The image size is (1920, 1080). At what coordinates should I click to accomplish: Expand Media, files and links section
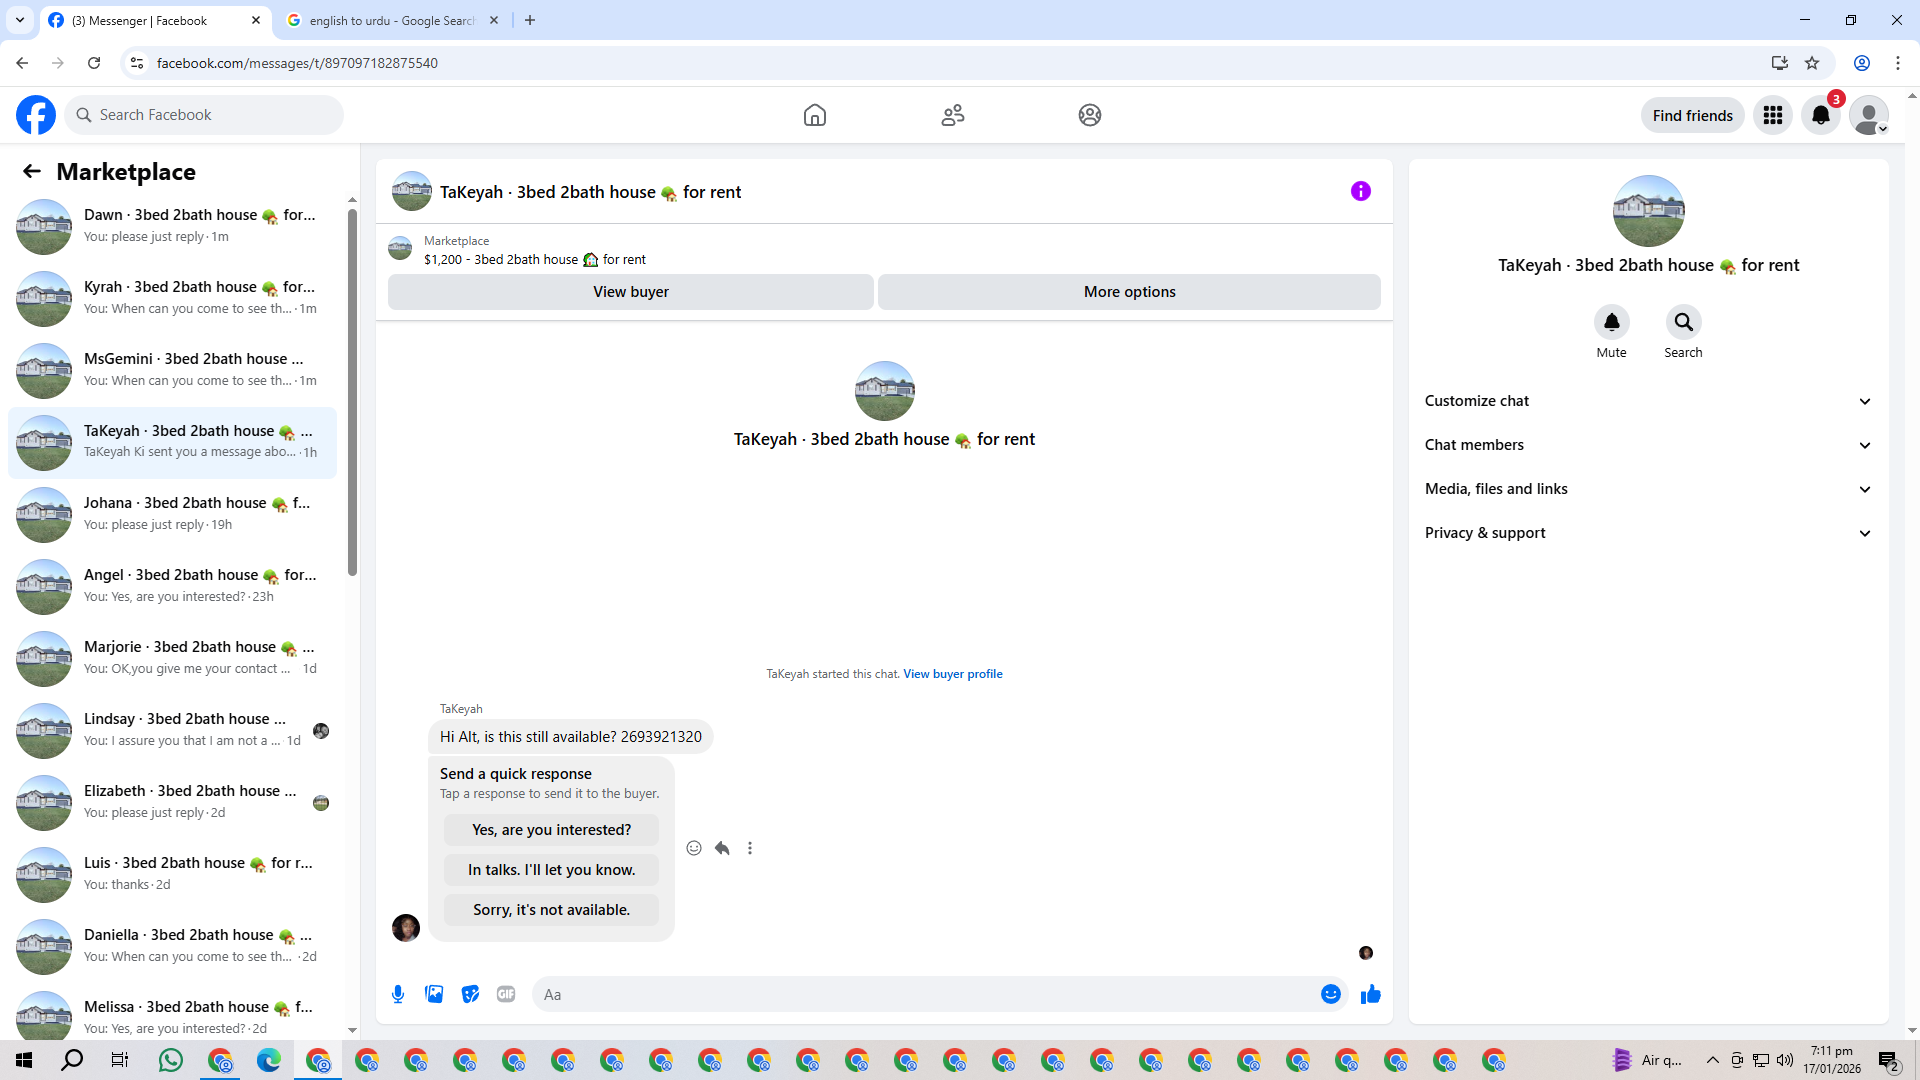1648,489
